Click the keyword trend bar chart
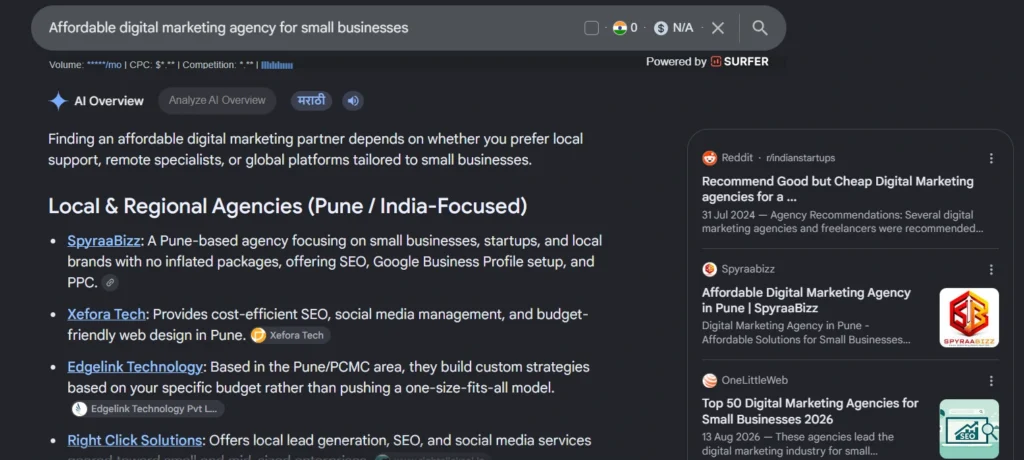This screenshot has width=1024, height=460. pos(277,65)
